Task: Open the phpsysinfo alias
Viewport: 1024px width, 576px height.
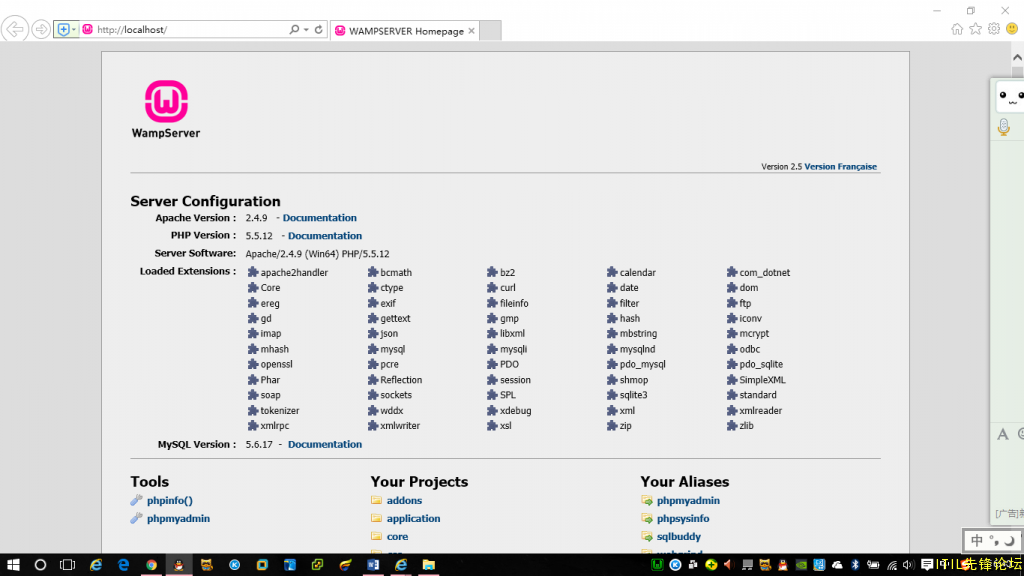Action: [x=683, y=519]
